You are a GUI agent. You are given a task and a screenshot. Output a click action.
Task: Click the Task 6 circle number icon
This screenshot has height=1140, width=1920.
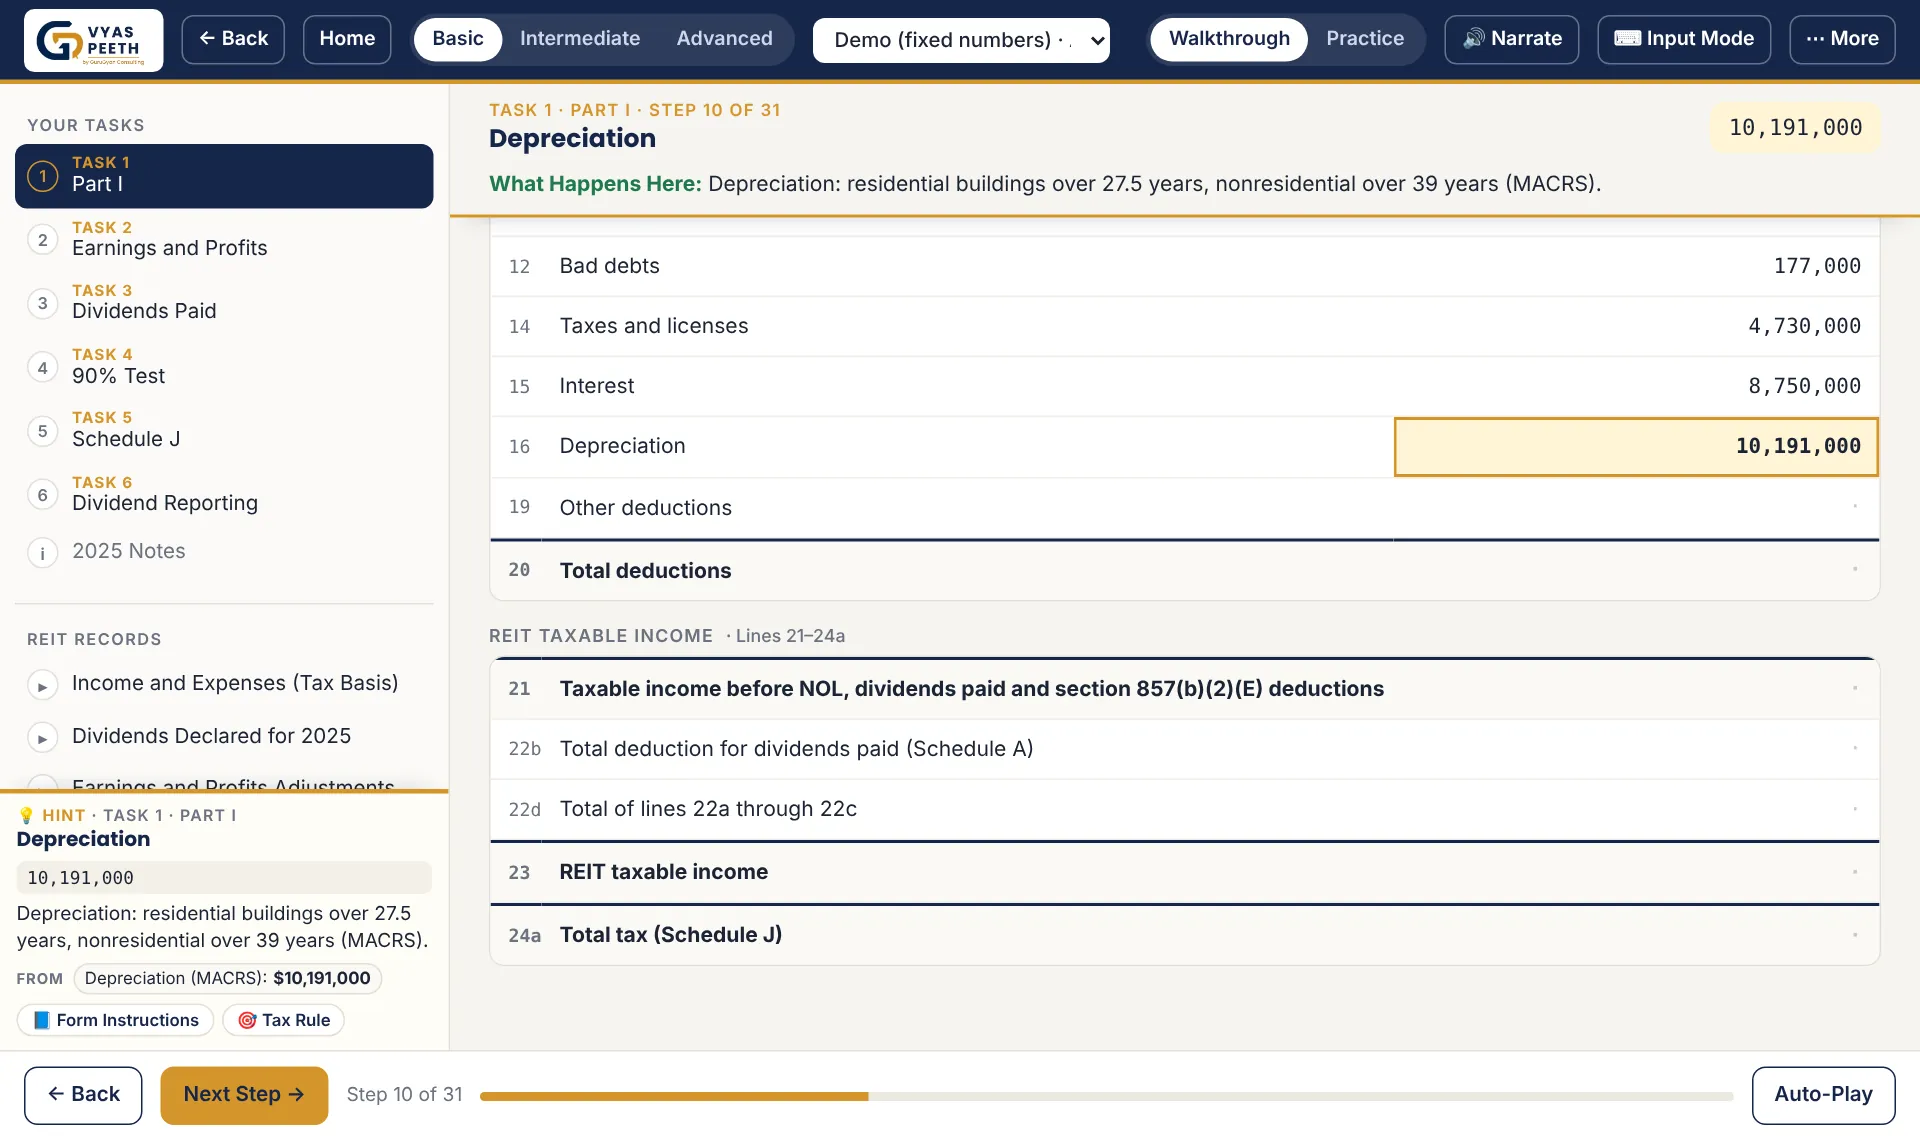coord(42,495)
